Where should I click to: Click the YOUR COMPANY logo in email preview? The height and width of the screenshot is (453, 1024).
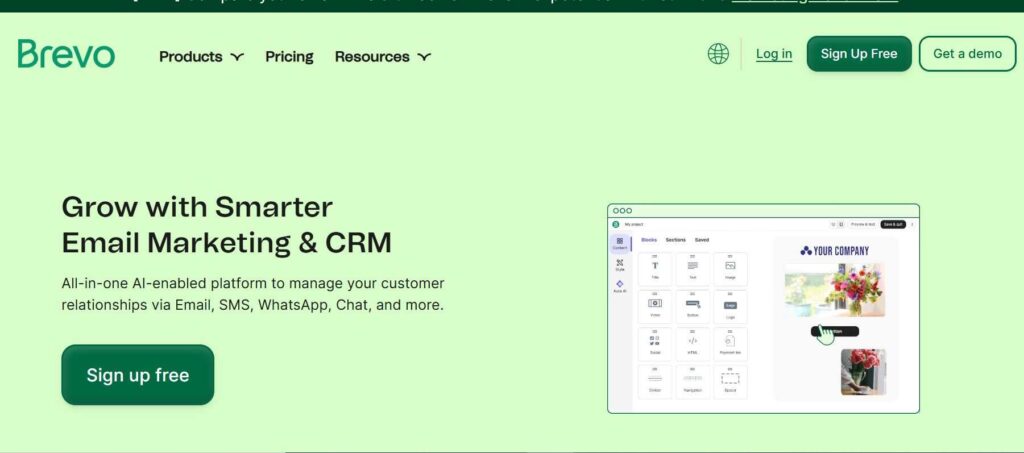tap(835, 251)
